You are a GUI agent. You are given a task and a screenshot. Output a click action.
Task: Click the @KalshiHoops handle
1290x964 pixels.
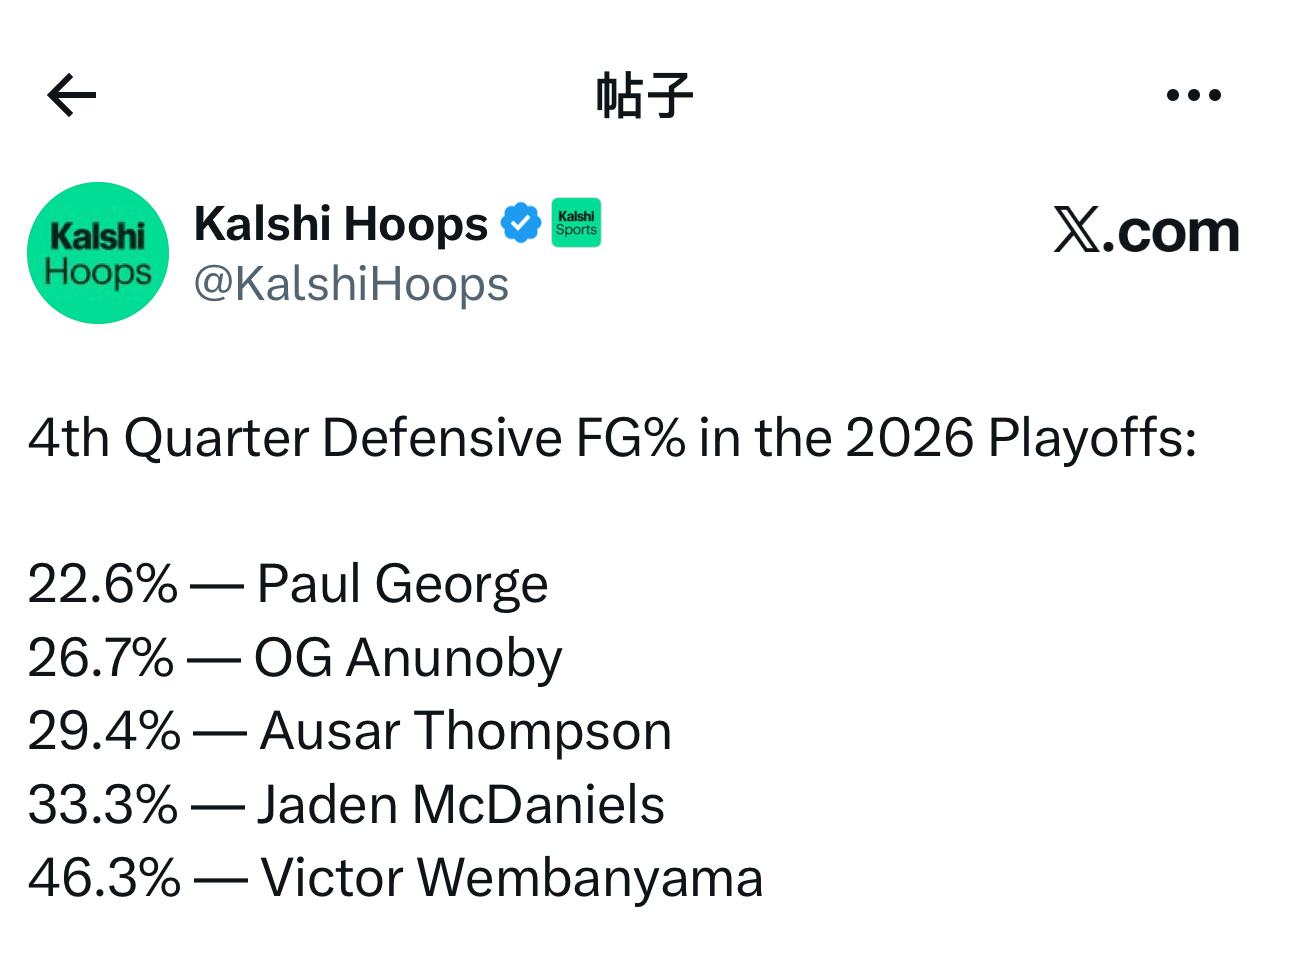pyautogui.click(x=351, y=284)
